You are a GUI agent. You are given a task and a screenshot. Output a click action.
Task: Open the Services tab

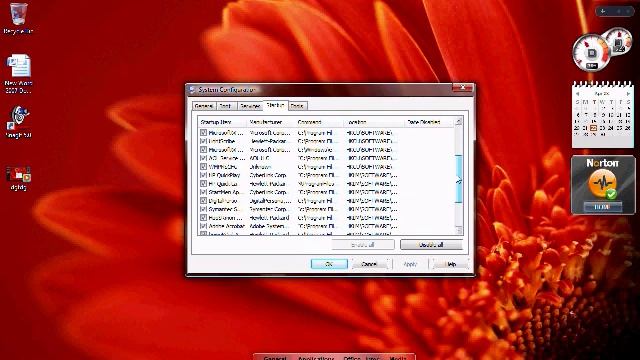pyautogui.click(x=250, y=106)
